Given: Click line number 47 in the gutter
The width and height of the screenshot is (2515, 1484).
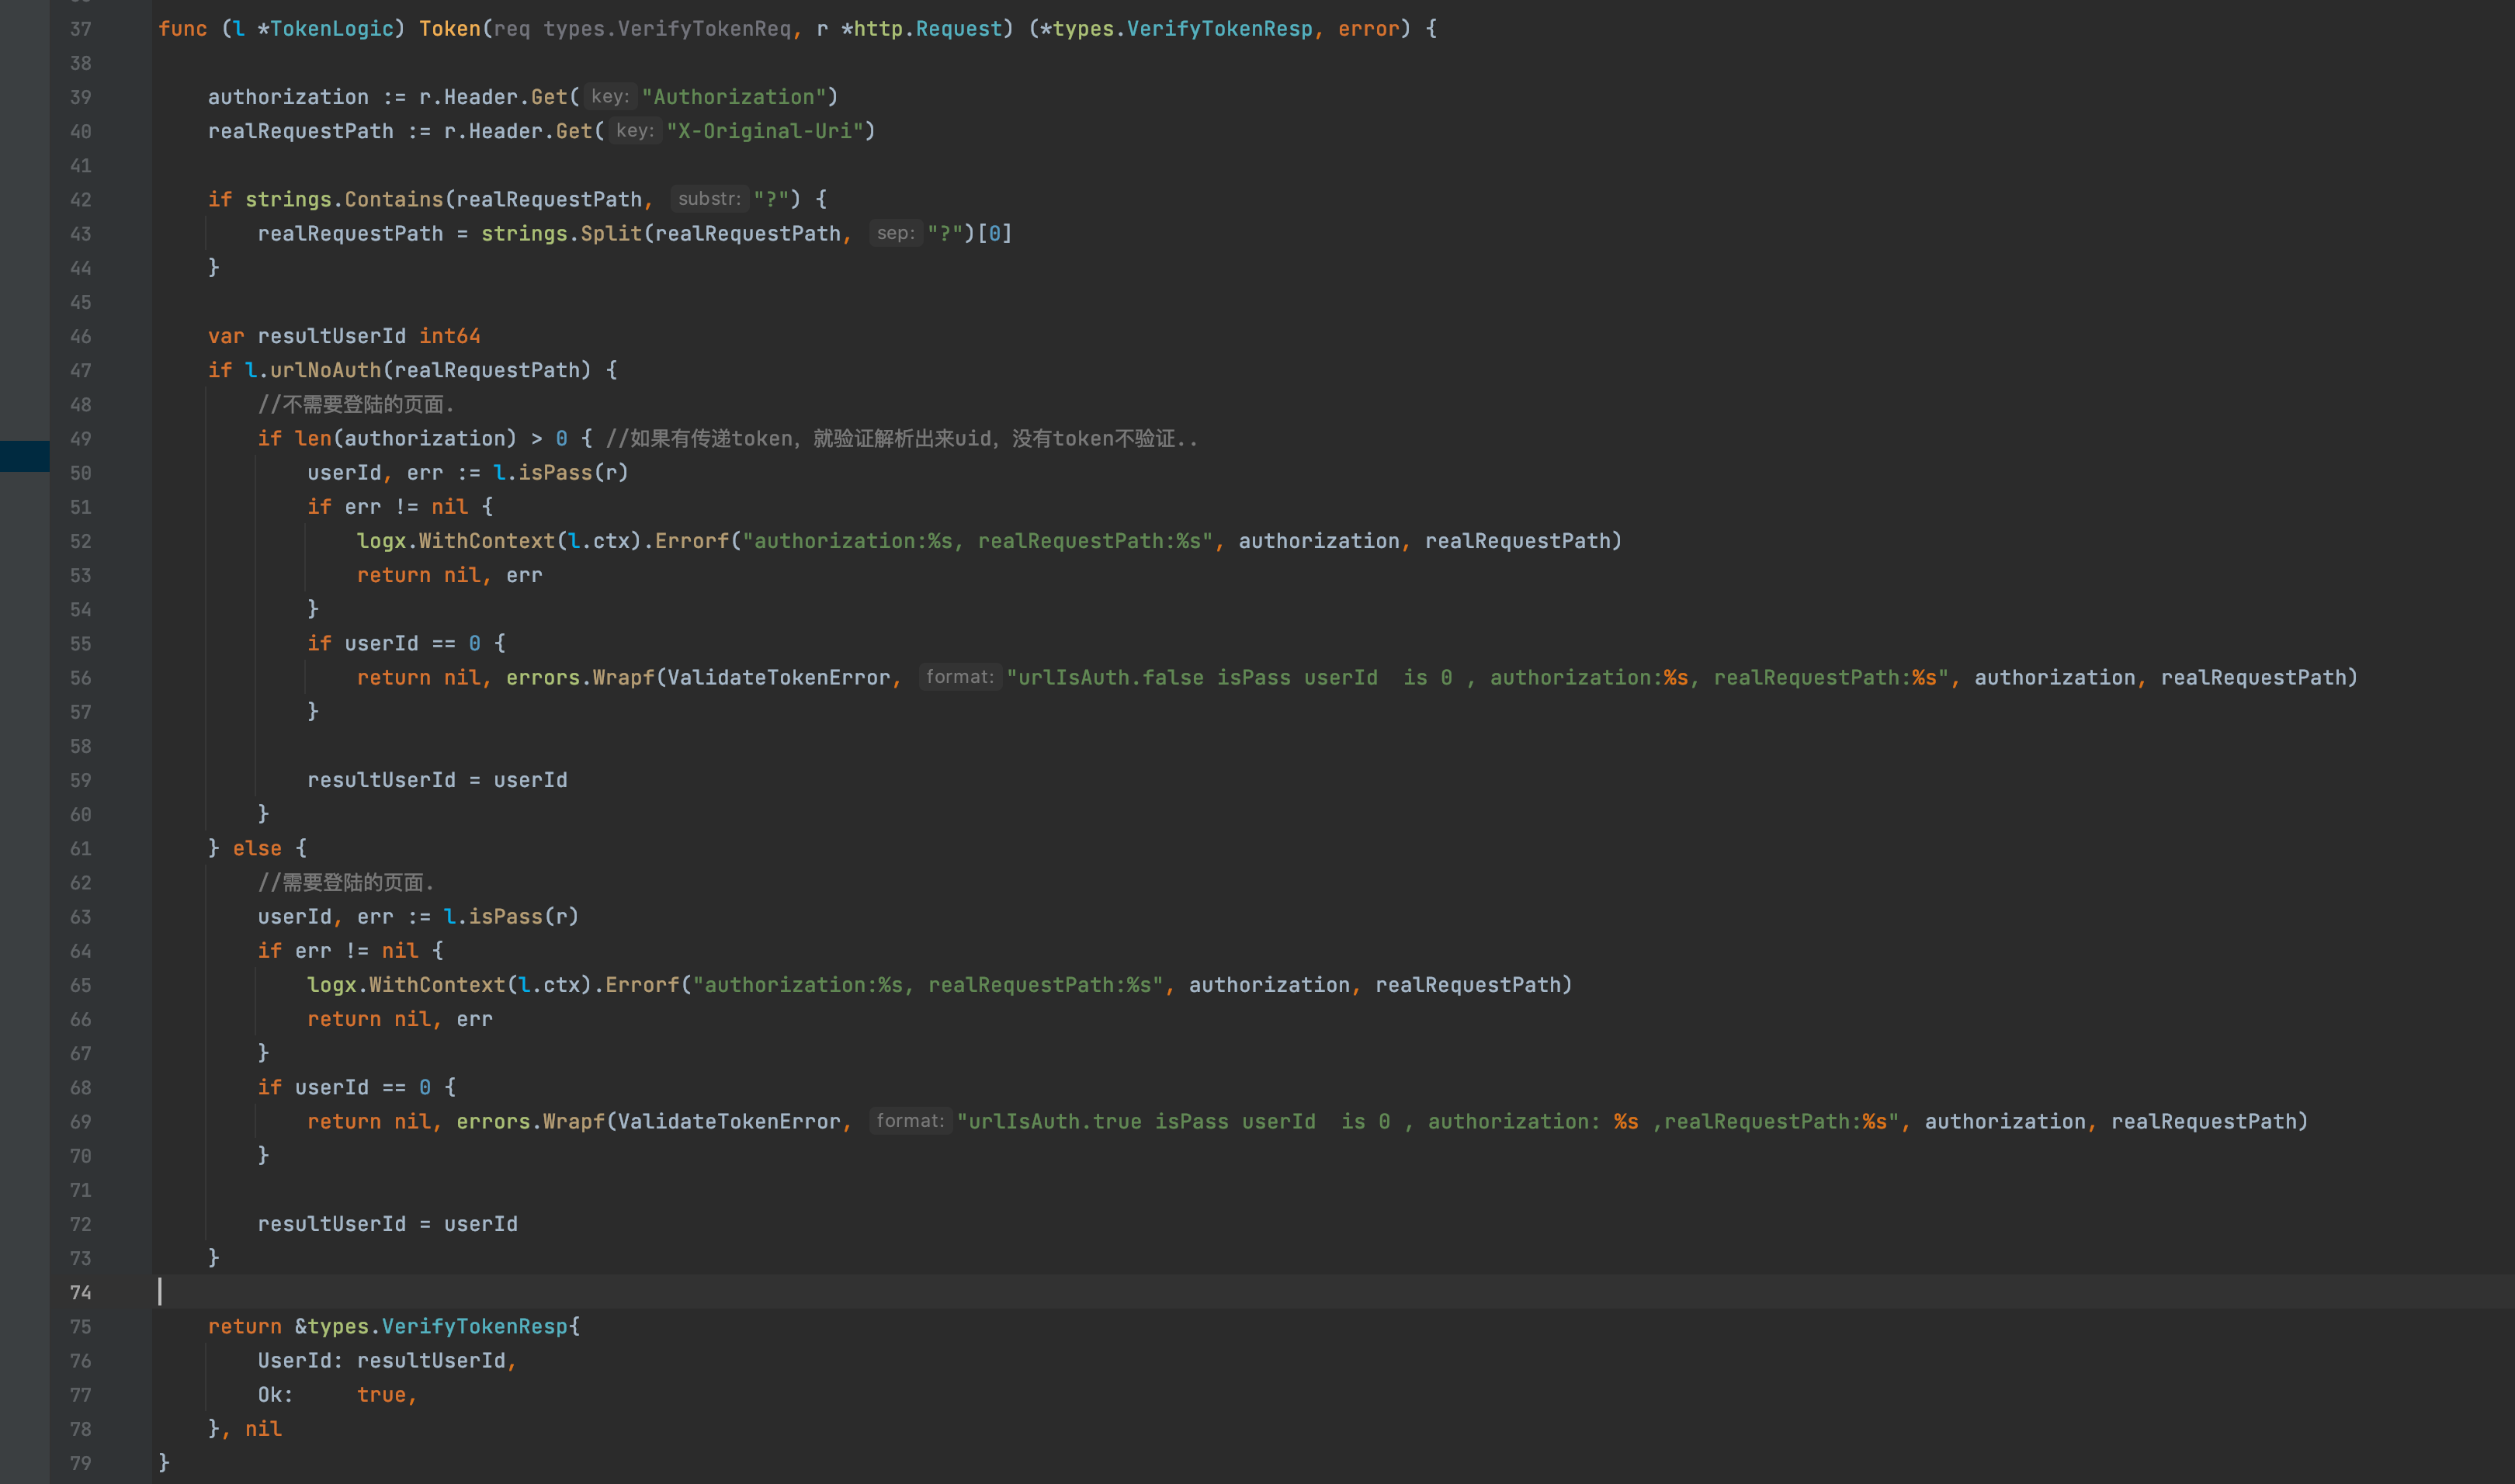Looking at the screenshot, I should pos(80,371).
